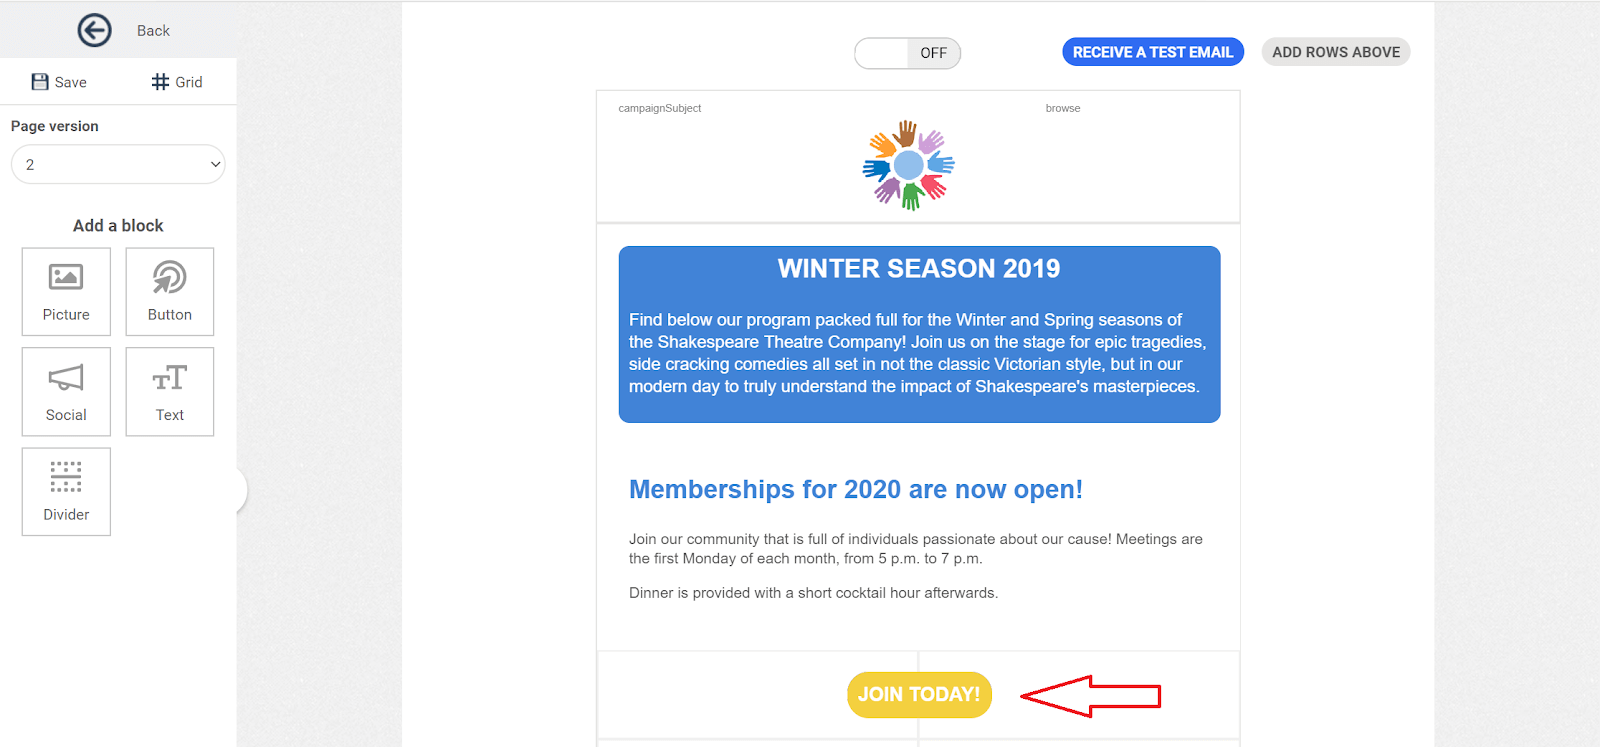This screenshot has height=747, width=1600.
Task: Collapse the left sidebar panel handle
Action: (241, 490)
